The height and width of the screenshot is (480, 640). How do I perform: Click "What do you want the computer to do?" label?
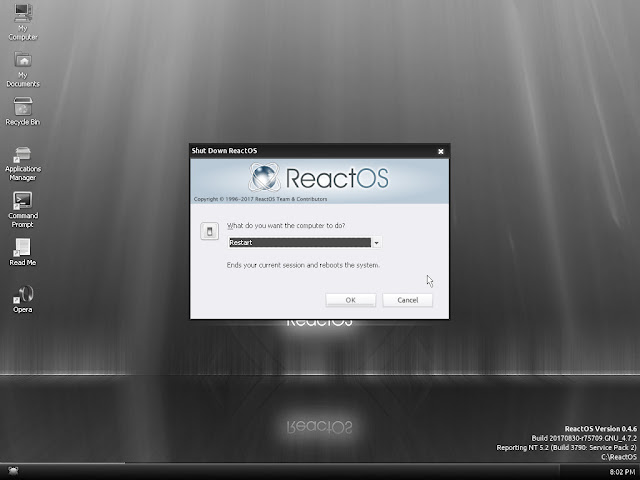point(286,226)
